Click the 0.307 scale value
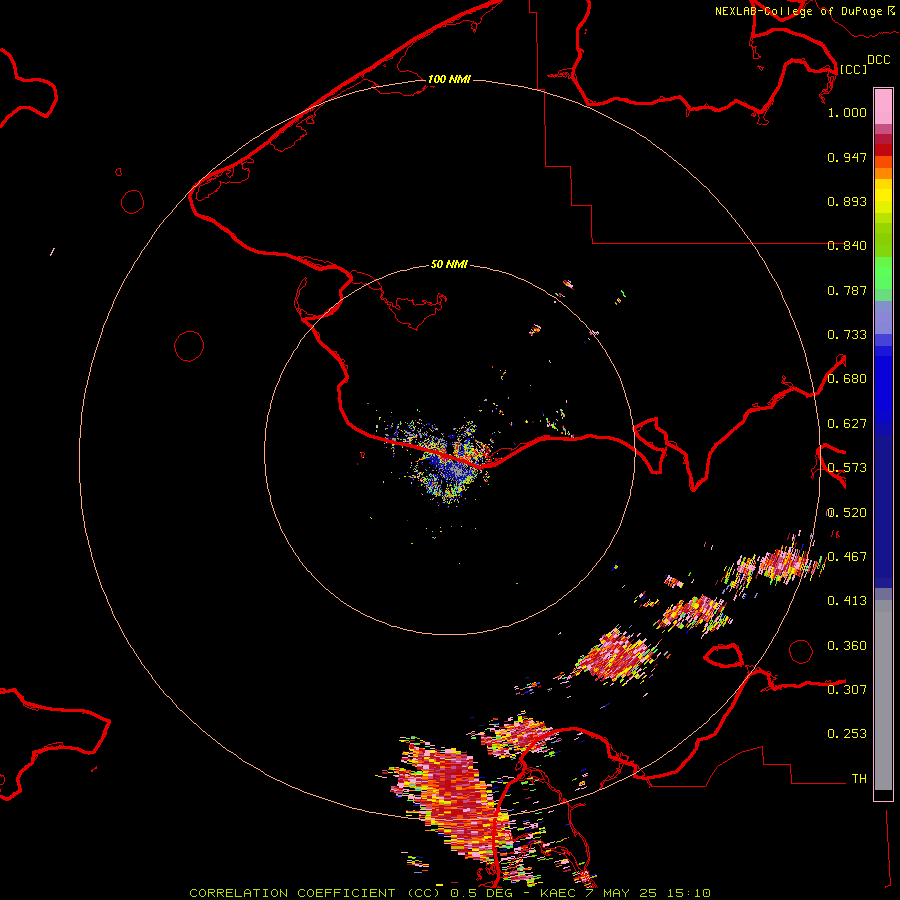 coord(847,690)
